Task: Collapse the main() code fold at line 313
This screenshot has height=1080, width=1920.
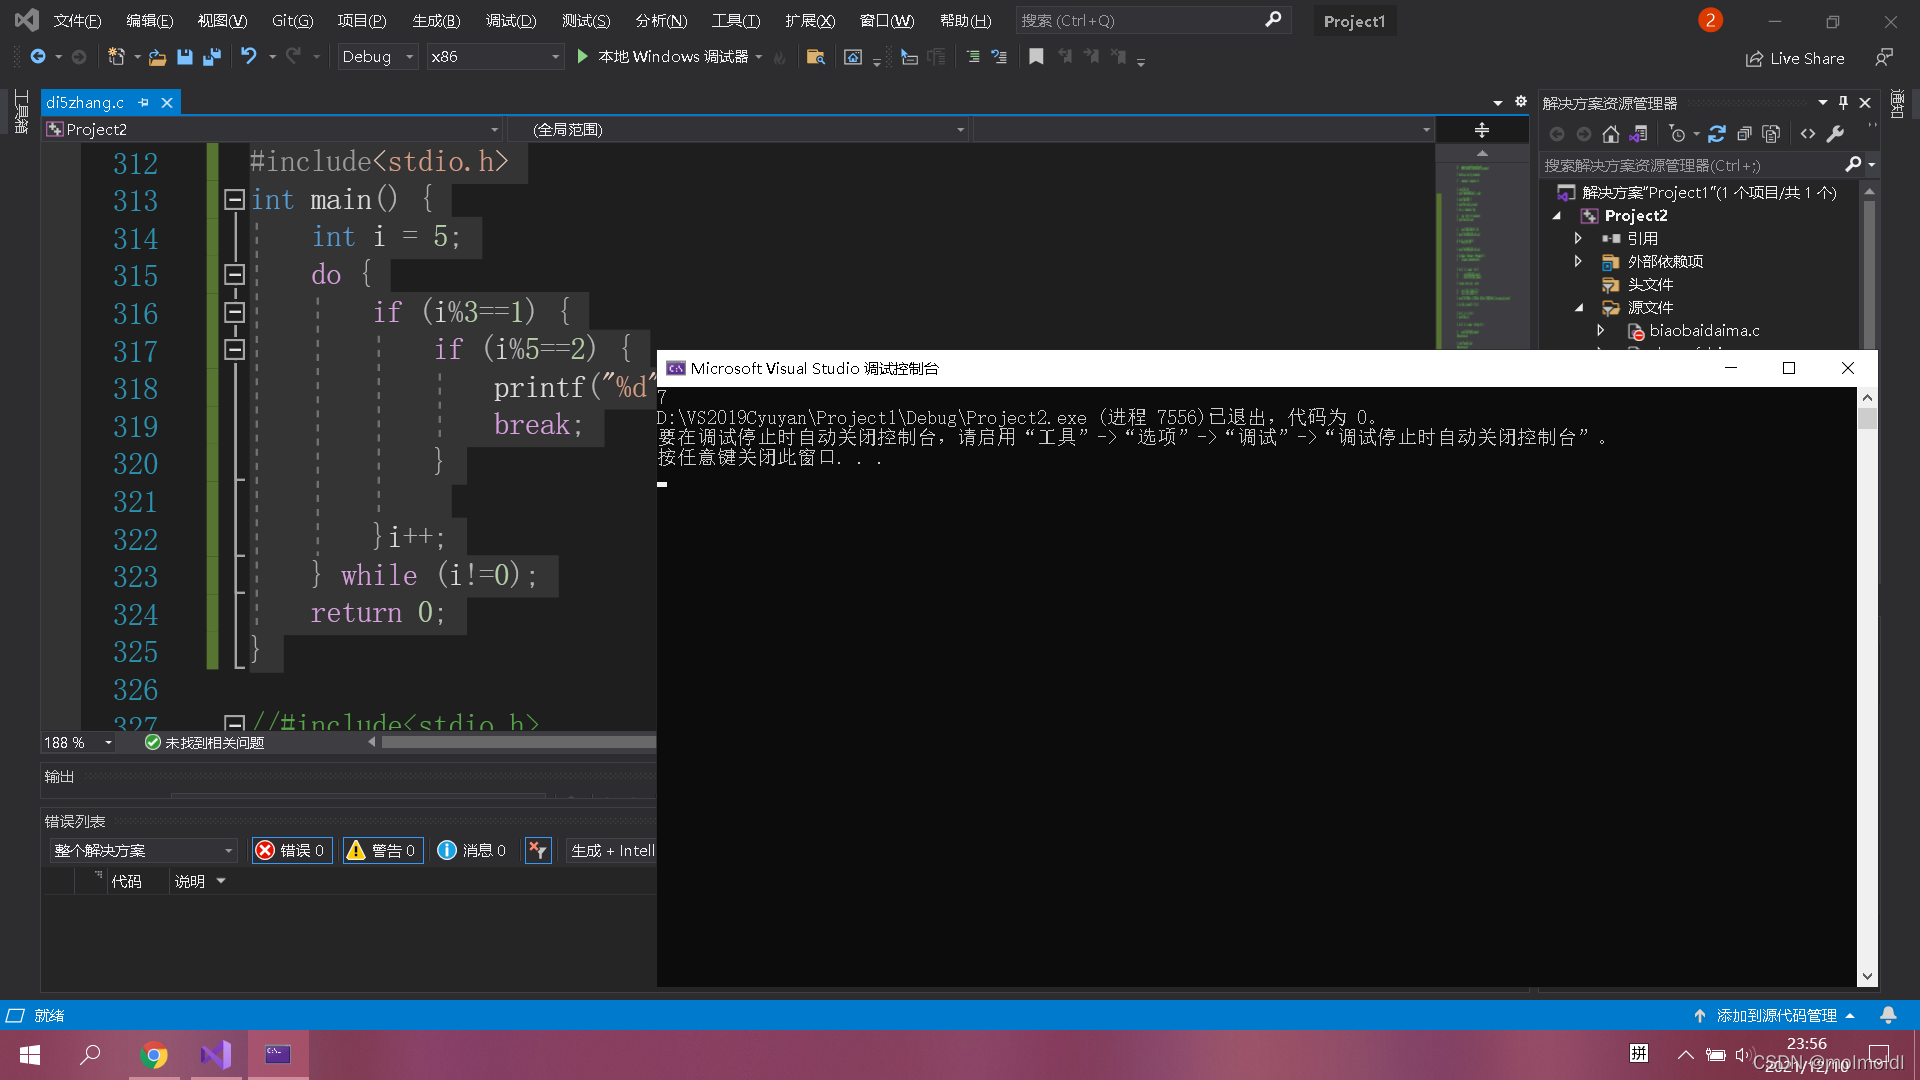Action: (234, 199)
